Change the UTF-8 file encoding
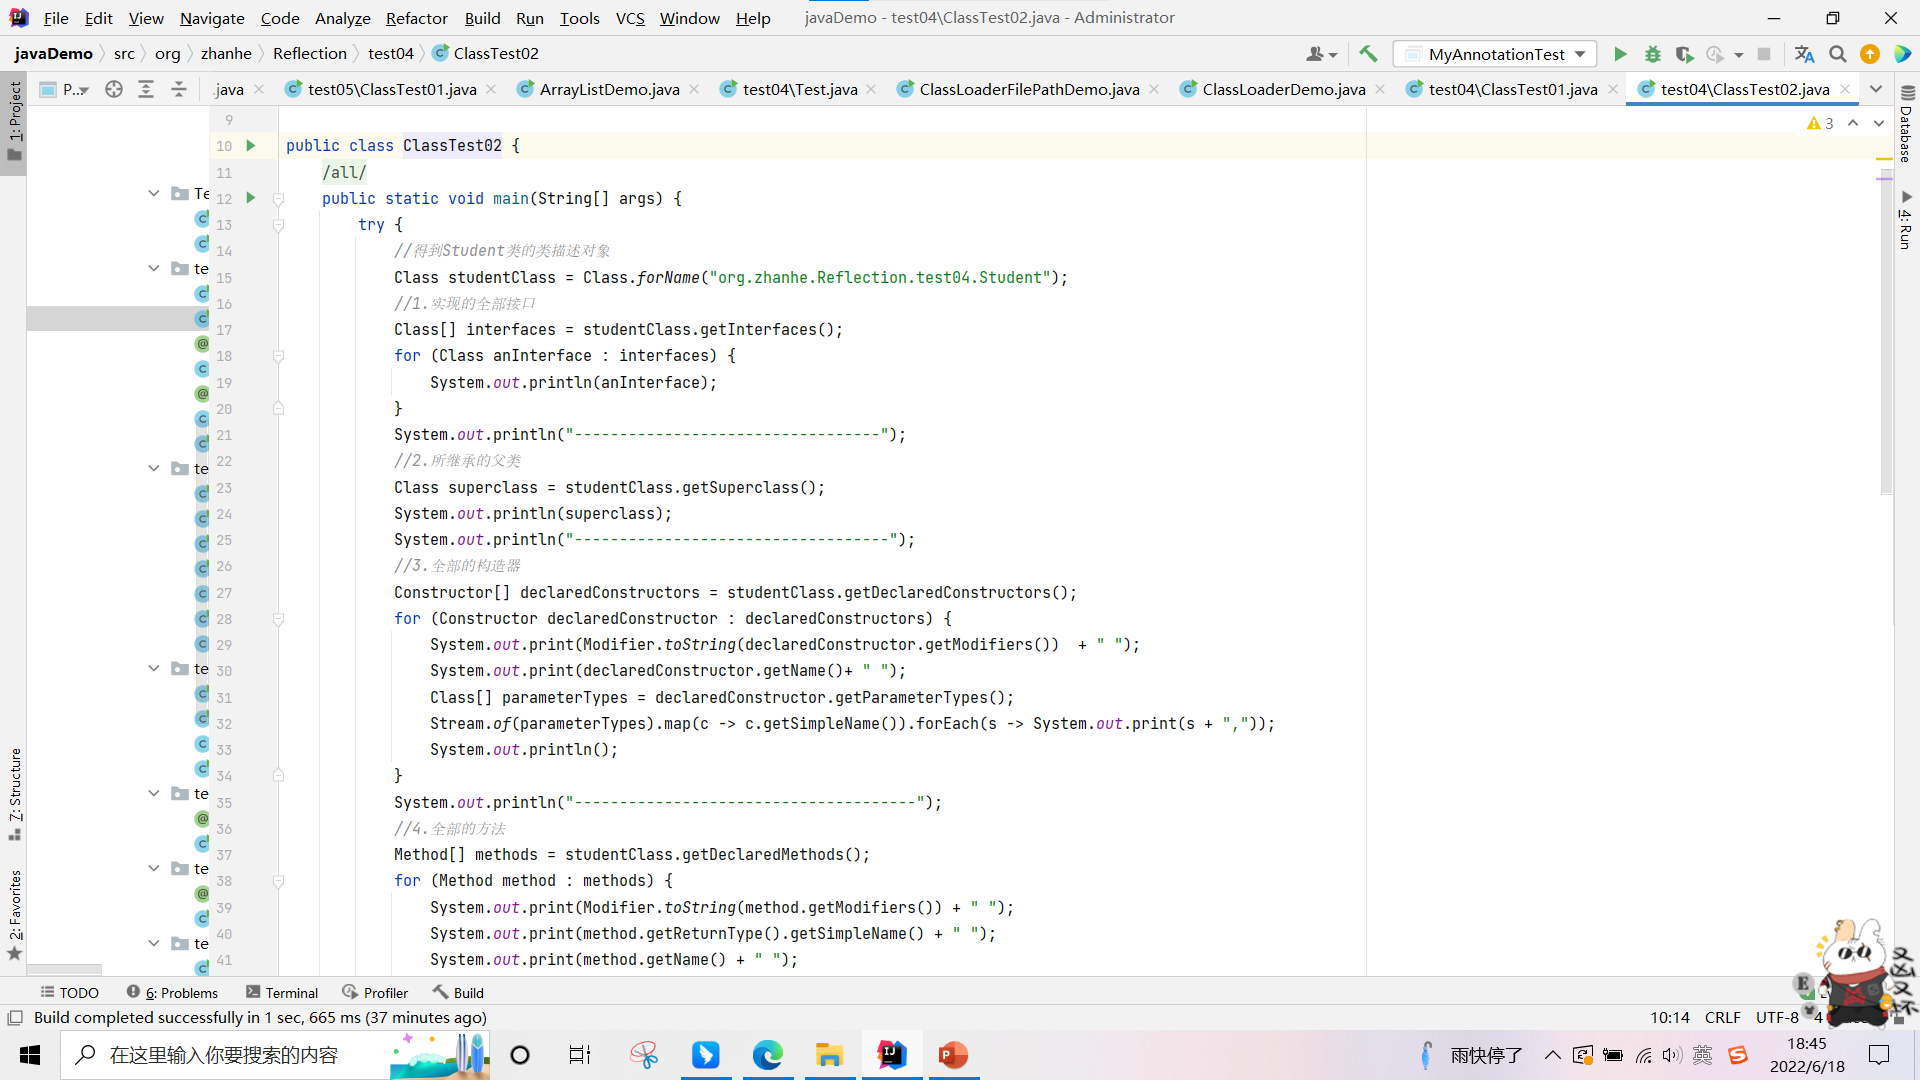The height and width of the screenshot is (1080, 1920). (x=1776, y=1017)
